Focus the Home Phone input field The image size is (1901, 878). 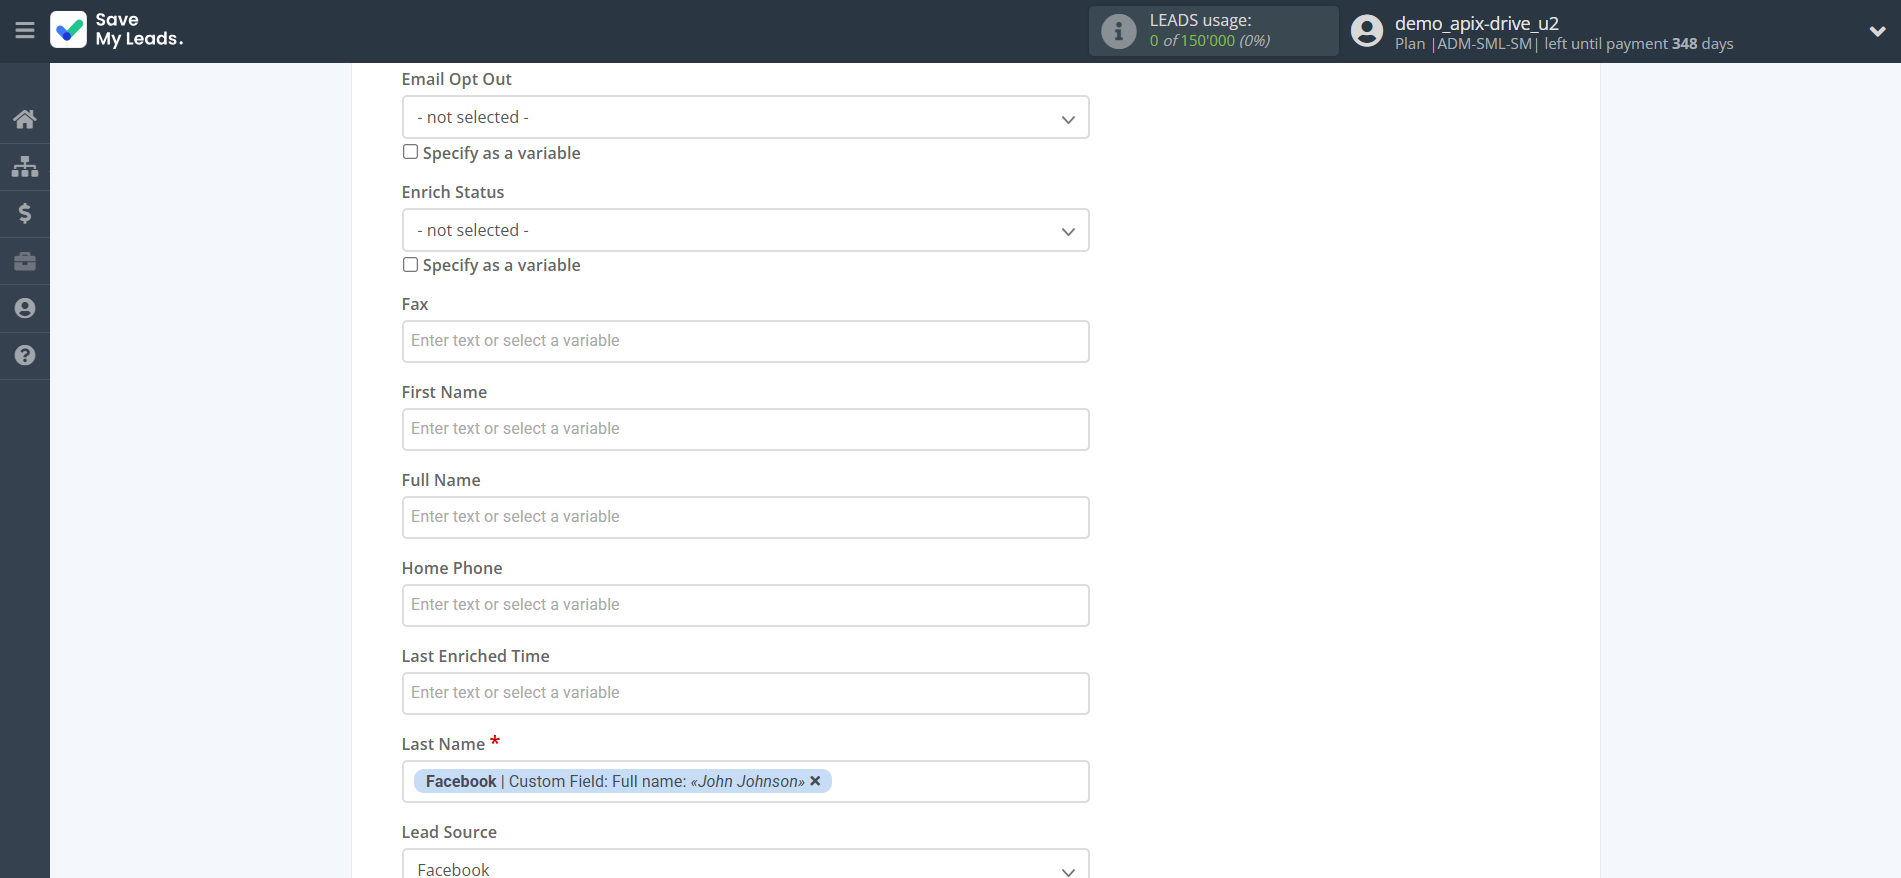tap(745, 605)
